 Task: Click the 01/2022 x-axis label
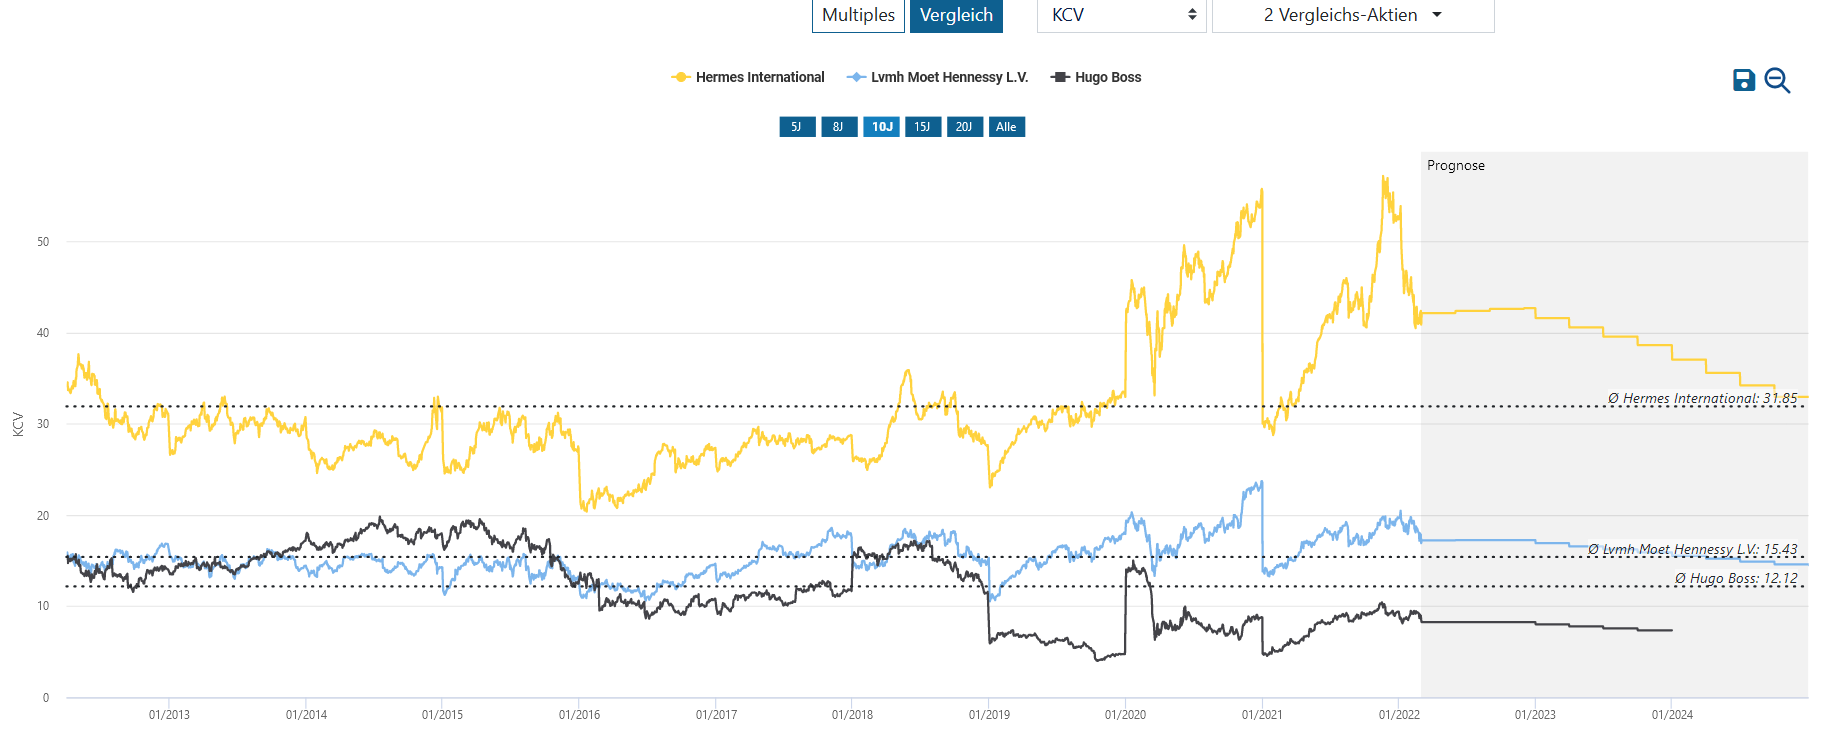(x=1399, y=715)
